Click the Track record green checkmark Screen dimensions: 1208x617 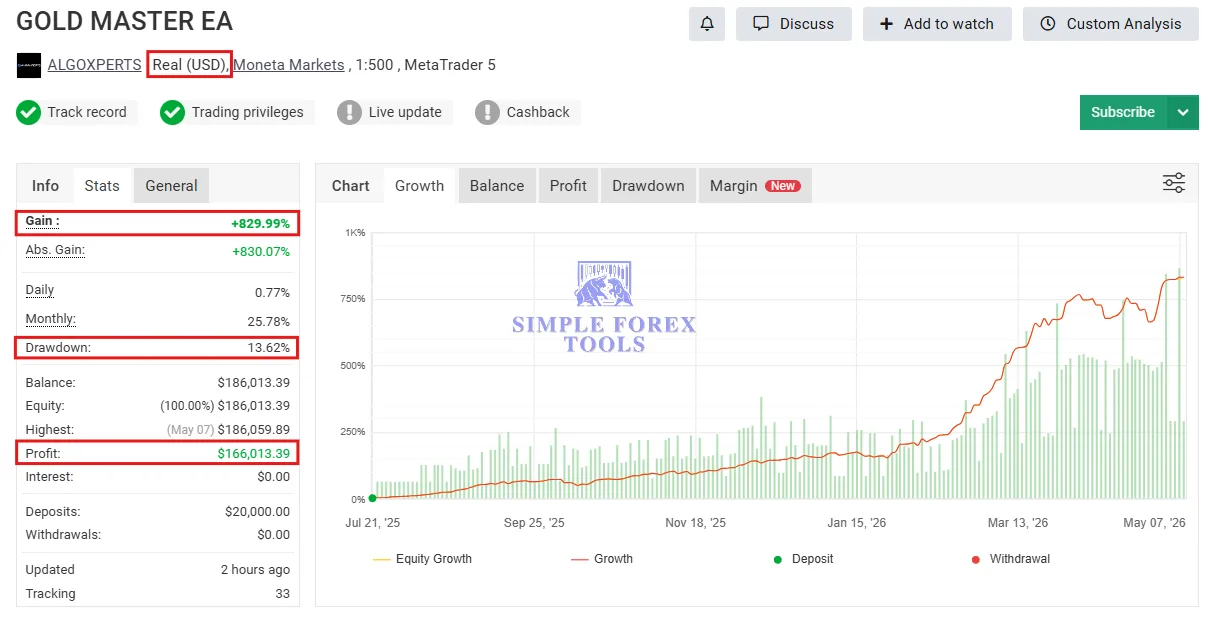coord(28,112)
